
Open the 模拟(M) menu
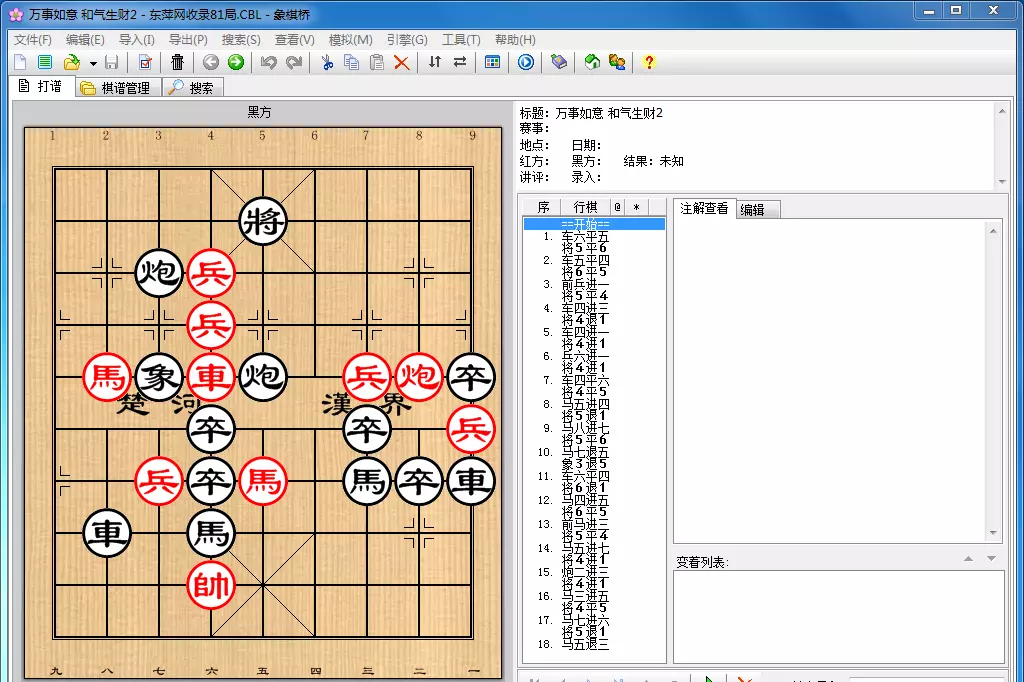pyautogui.click(x=349, y=39)
